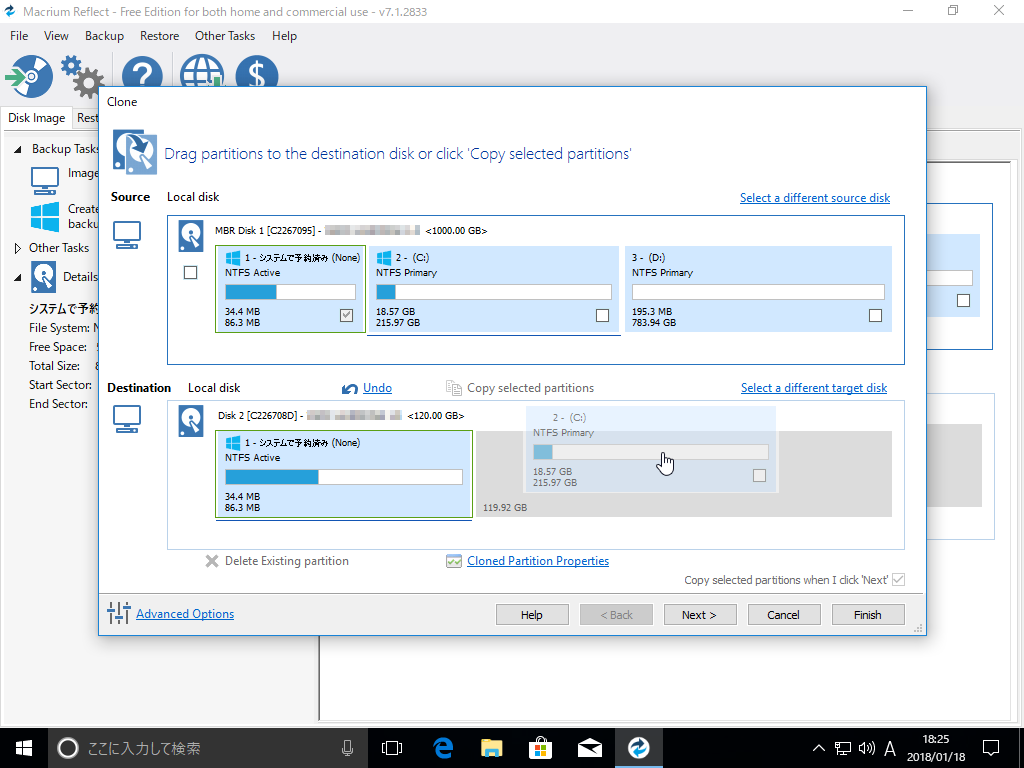1024x768 pixels.
Task: Check the source partition 2 (C:) checkbox
Action: tap(603, 315)
